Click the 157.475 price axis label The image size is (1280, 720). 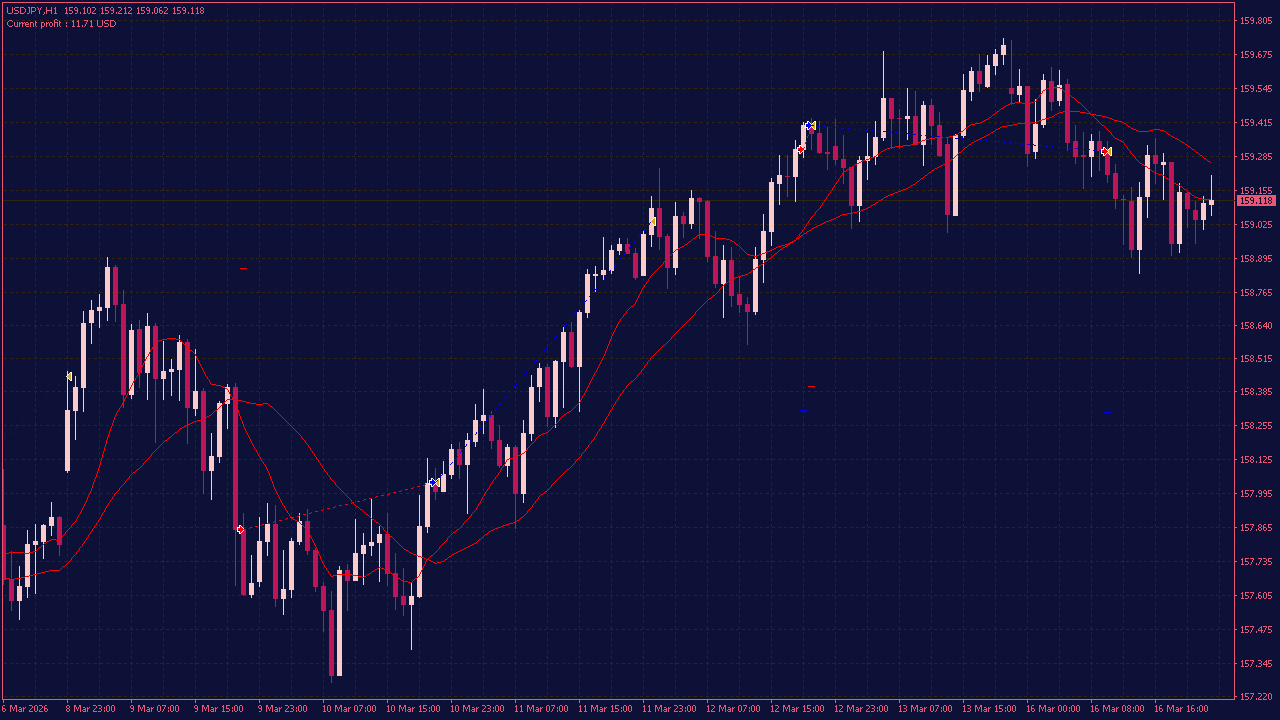[x=1256, y=630]
